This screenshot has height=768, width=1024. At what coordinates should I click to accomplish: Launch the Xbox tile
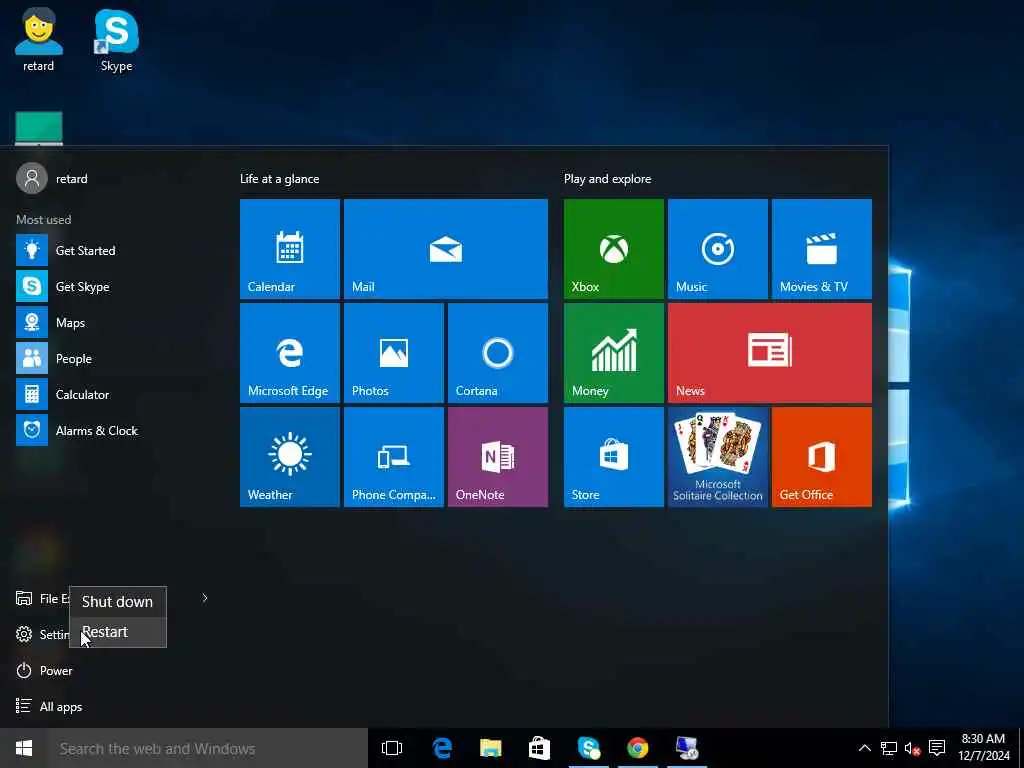tap(614, 249)
